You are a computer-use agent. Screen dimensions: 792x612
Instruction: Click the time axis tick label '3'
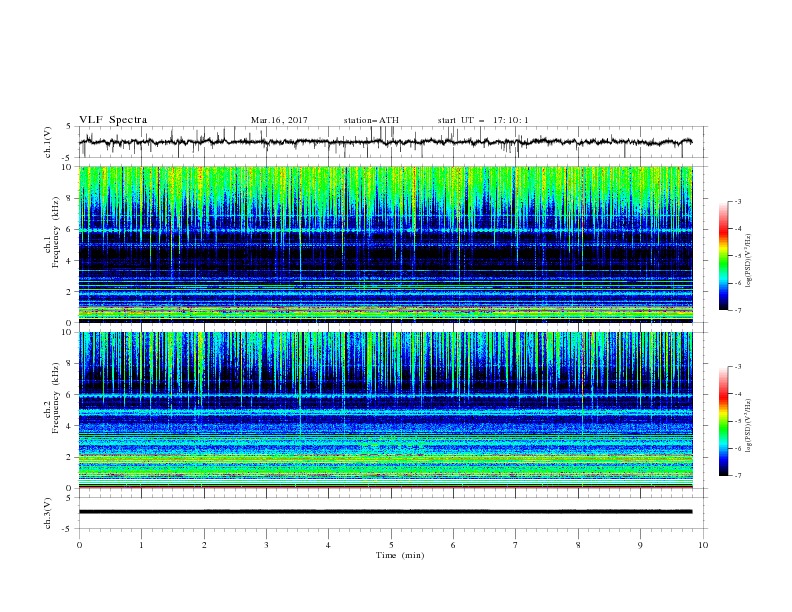click(266, 545)
